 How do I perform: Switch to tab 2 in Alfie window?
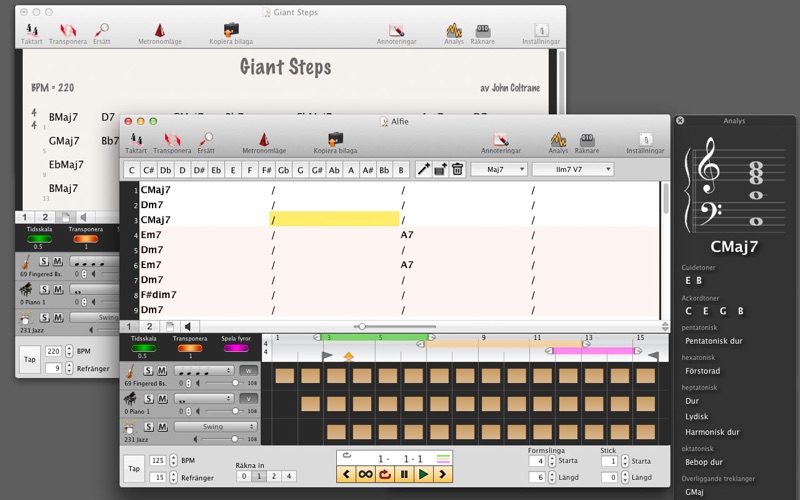pyautogui.click(x=149, y=326)
